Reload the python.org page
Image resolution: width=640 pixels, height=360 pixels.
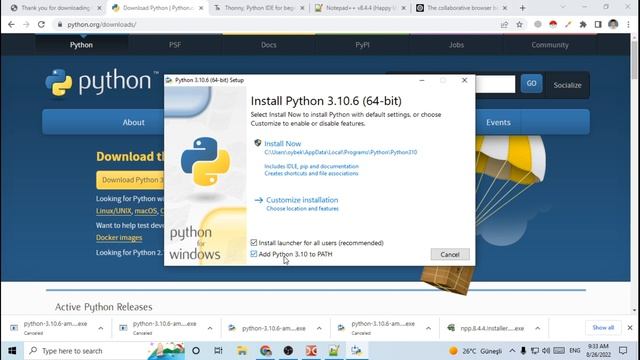[x=41, y=24]
